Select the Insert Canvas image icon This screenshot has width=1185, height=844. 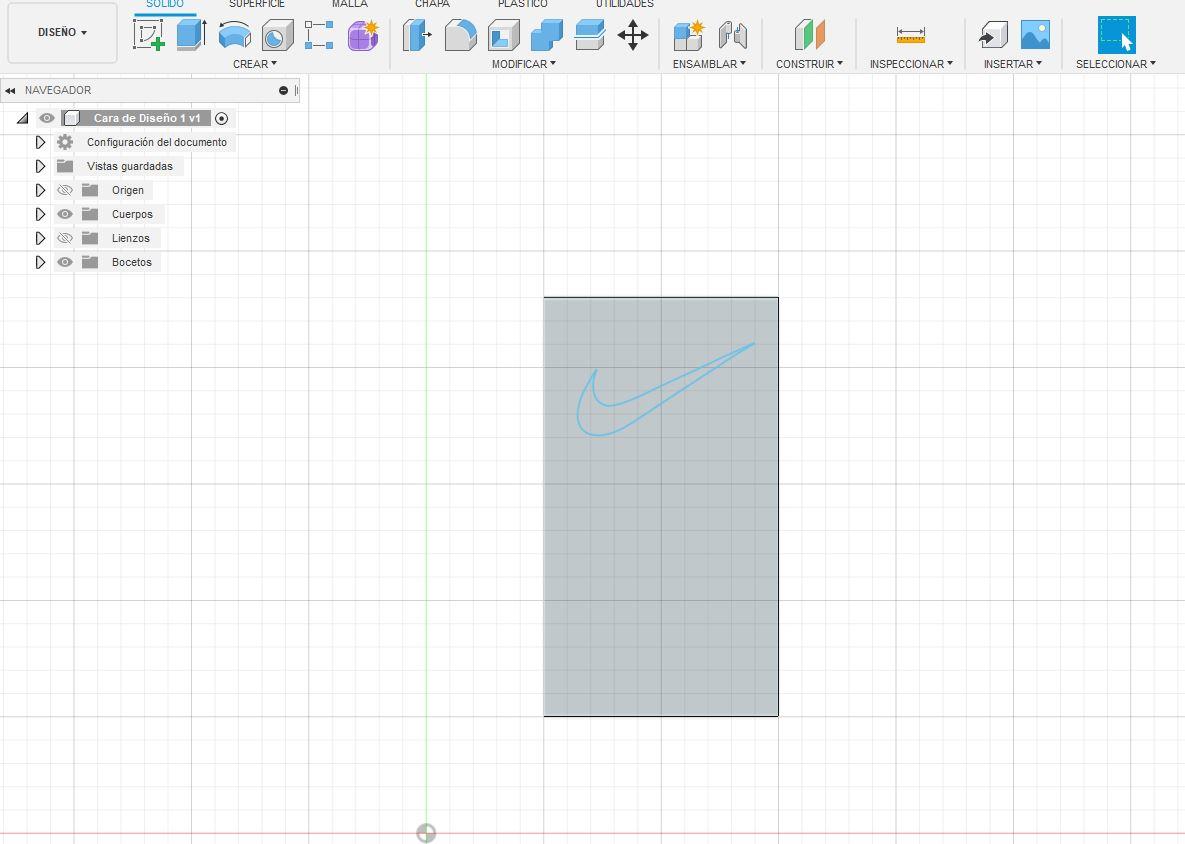pos(1035,35)
